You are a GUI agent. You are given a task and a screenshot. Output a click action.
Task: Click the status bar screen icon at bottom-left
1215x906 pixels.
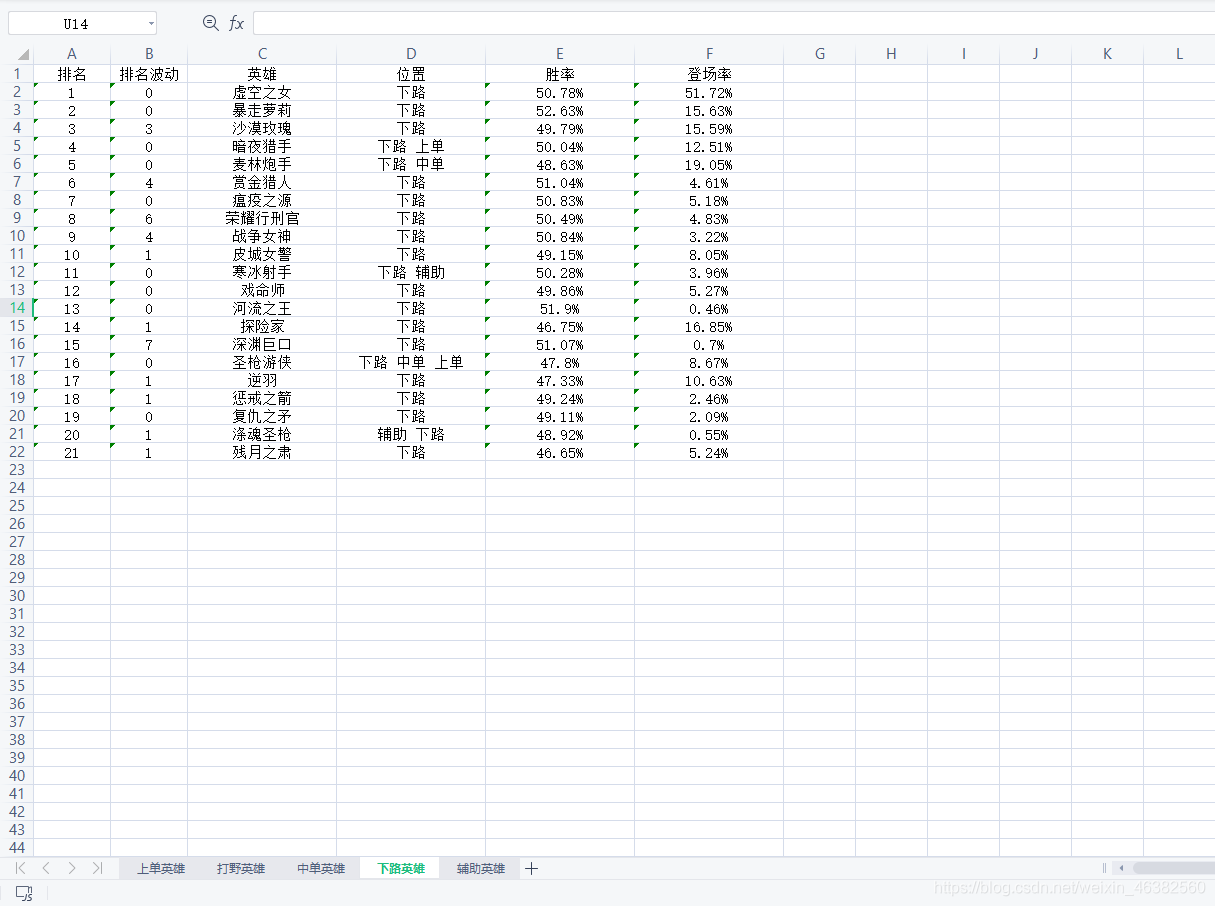coord(24,892)
